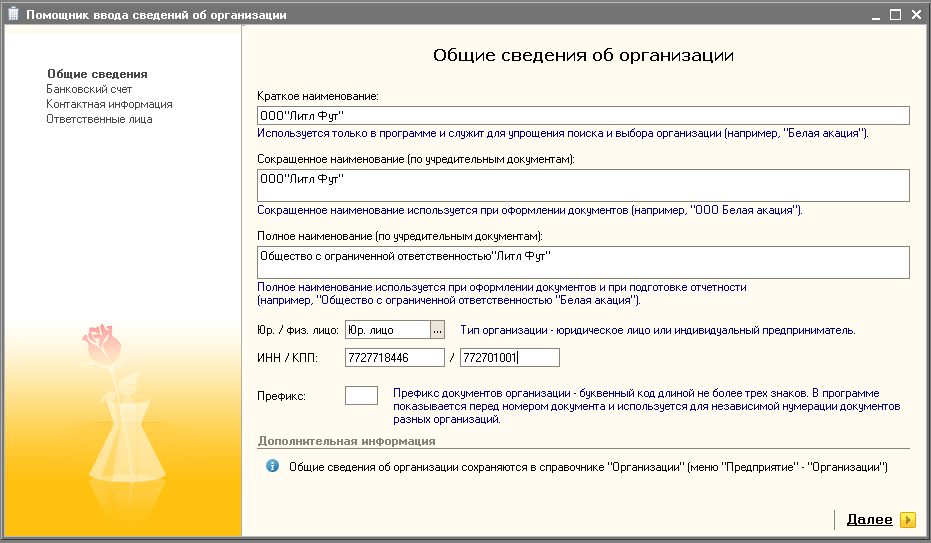Select Общие сведения in the sidebar
The height and width of the screenshot is (543, 931).
click(x=97, y=74)
